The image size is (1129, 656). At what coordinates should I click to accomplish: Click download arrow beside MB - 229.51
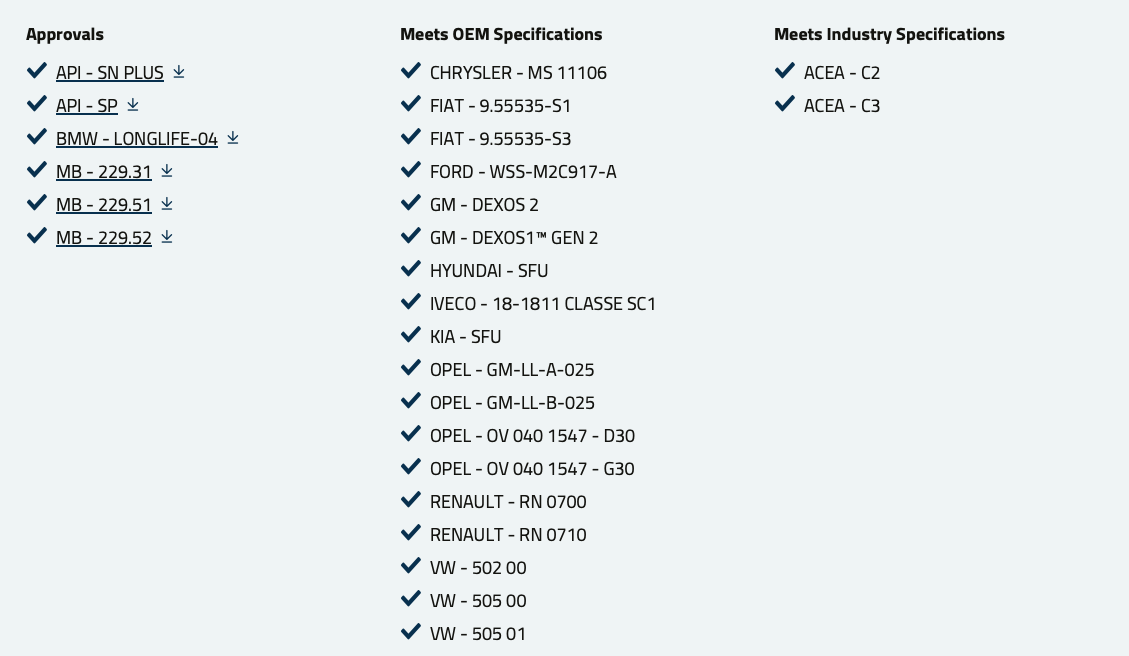pos(167,204)
